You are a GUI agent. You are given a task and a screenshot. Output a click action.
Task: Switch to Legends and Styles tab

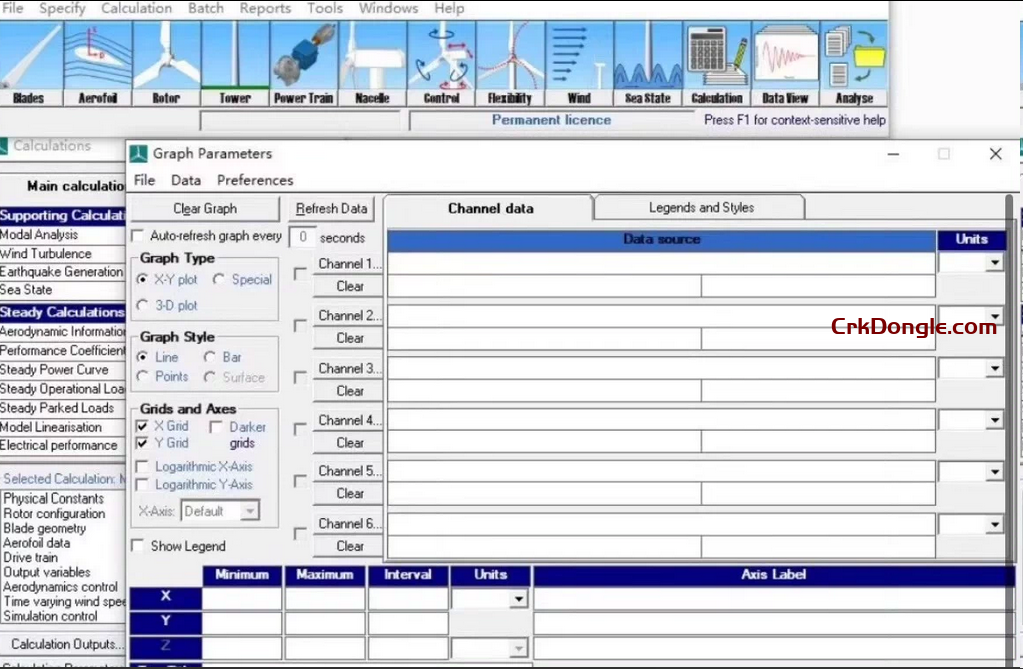point(701,208)
